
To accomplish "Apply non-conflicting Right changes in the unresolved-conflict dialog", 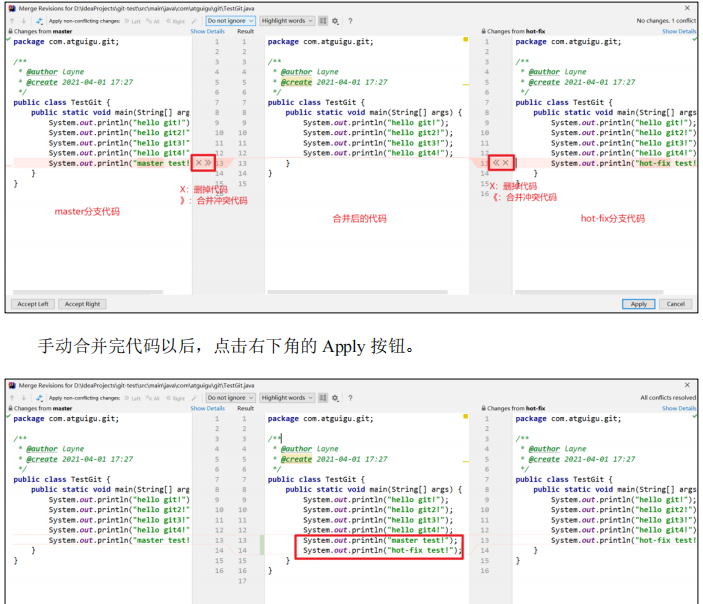I will tap(175, 21).
